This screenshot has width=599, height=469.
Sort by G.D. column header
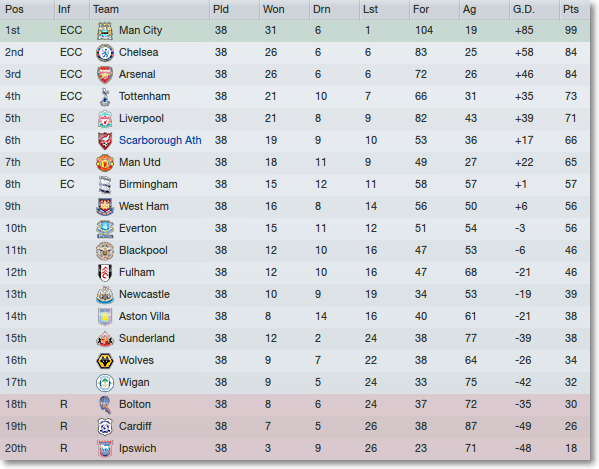523,9
